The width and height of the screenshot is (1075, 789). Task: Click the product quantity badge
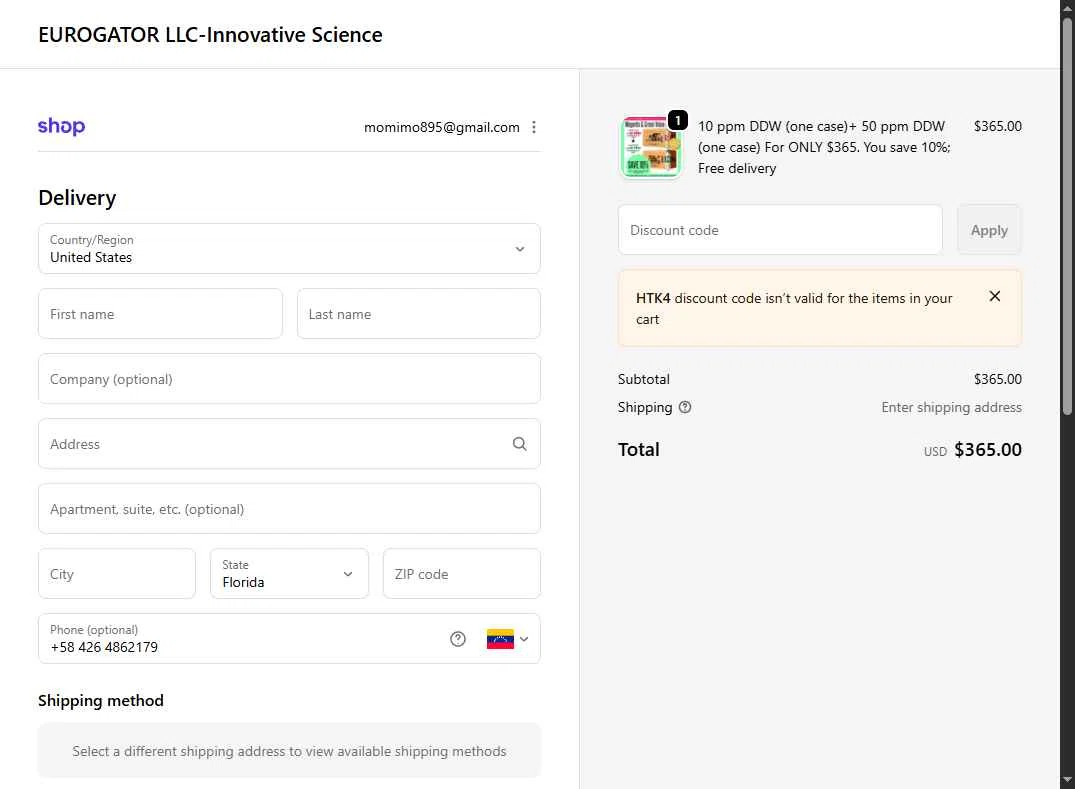click(677, 120)
